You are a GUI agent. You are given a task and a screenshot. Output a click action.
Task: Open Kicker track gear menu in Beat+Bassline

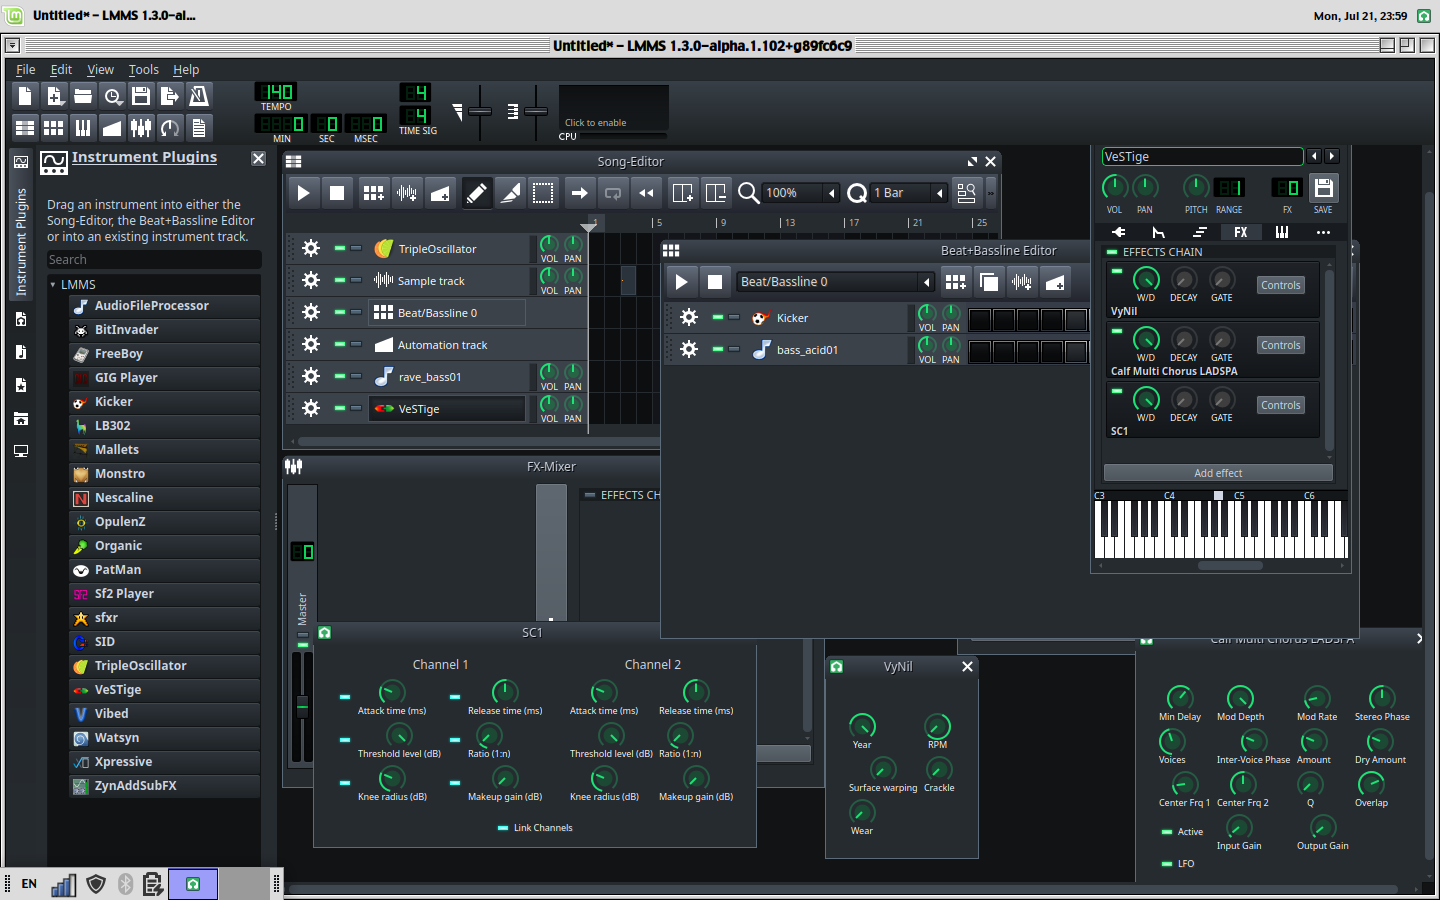click(689, 317)
